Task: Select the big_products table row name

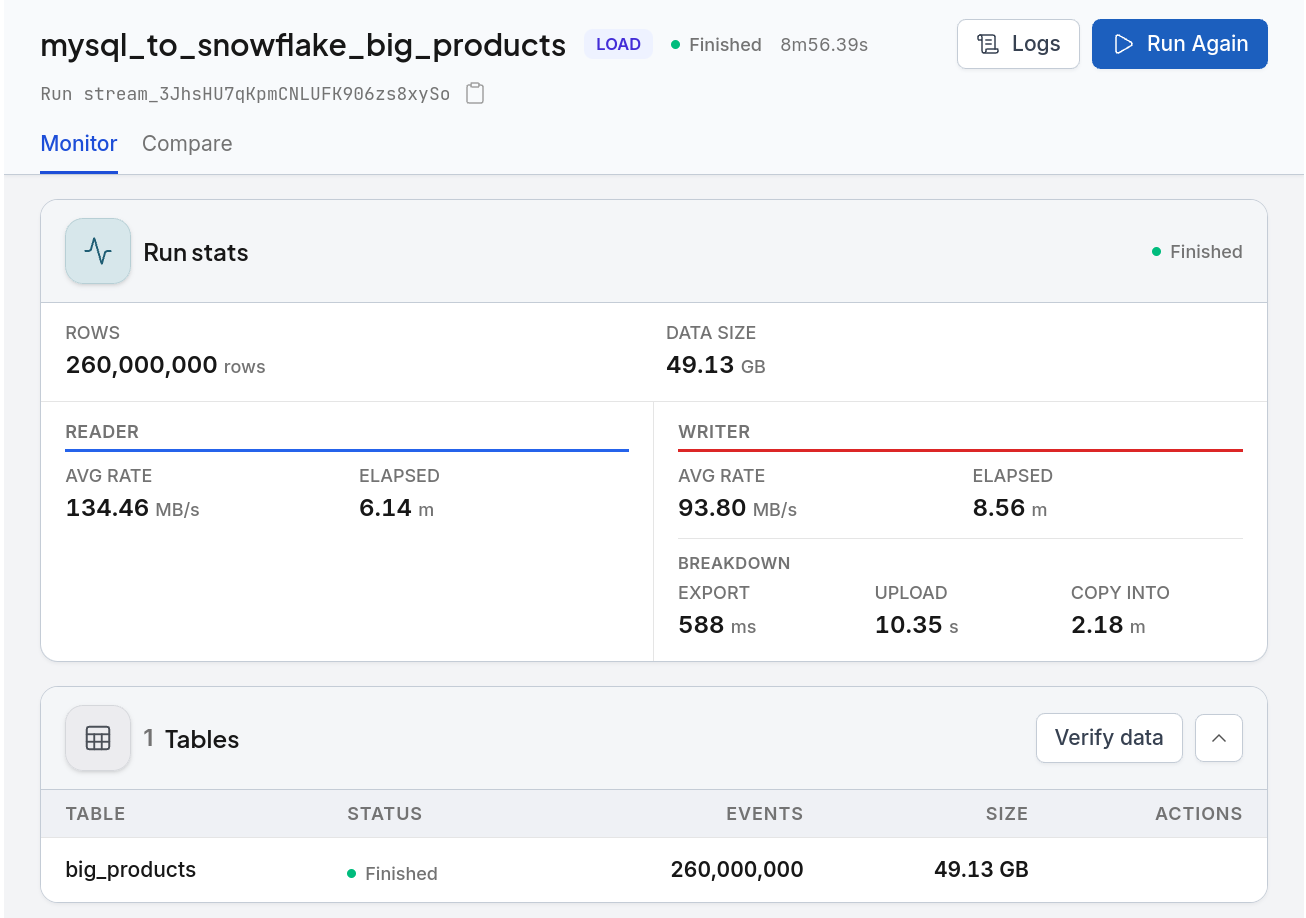Action: [131, 869]
